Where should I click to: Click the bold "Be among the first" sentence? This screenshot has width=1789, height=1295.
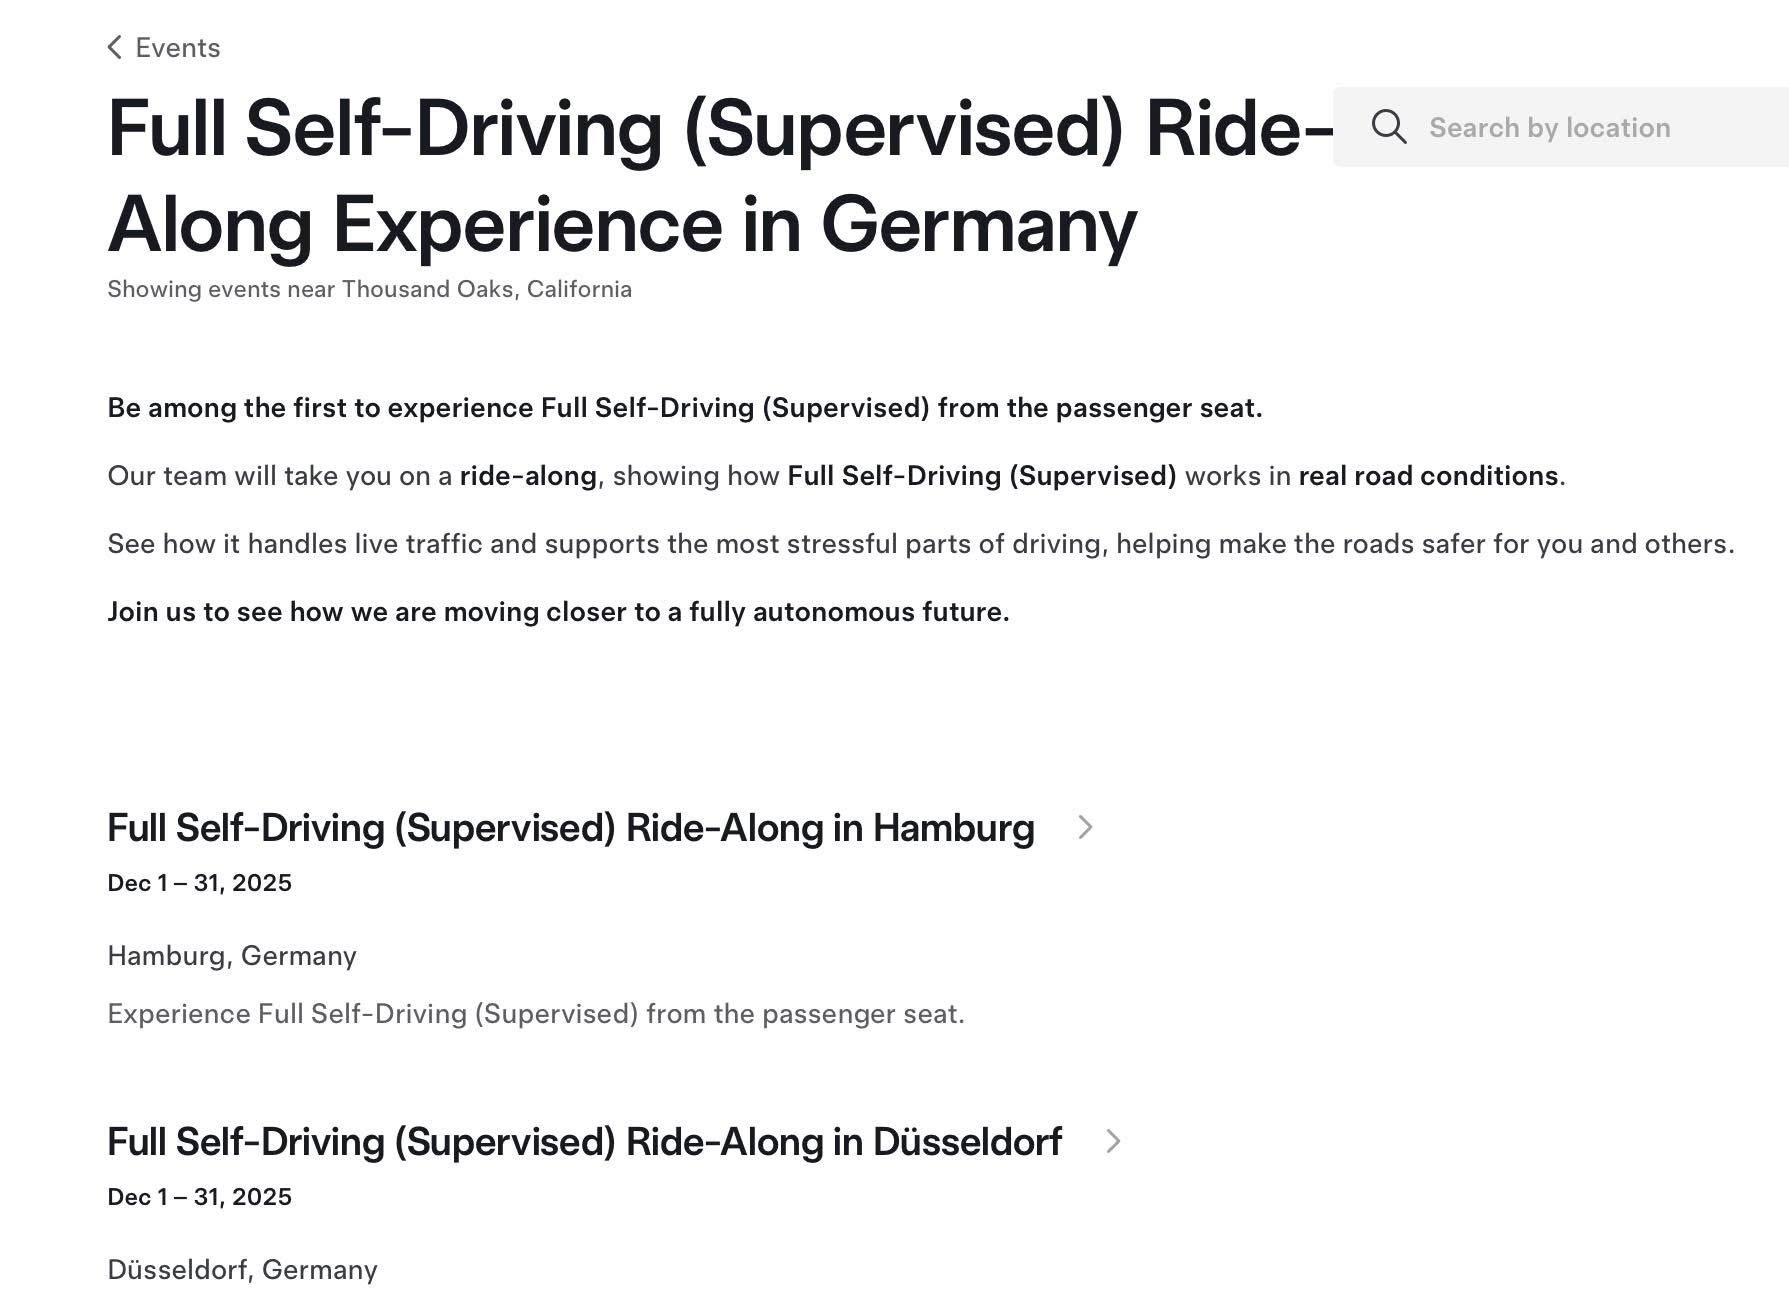click(x=684, y=409)
